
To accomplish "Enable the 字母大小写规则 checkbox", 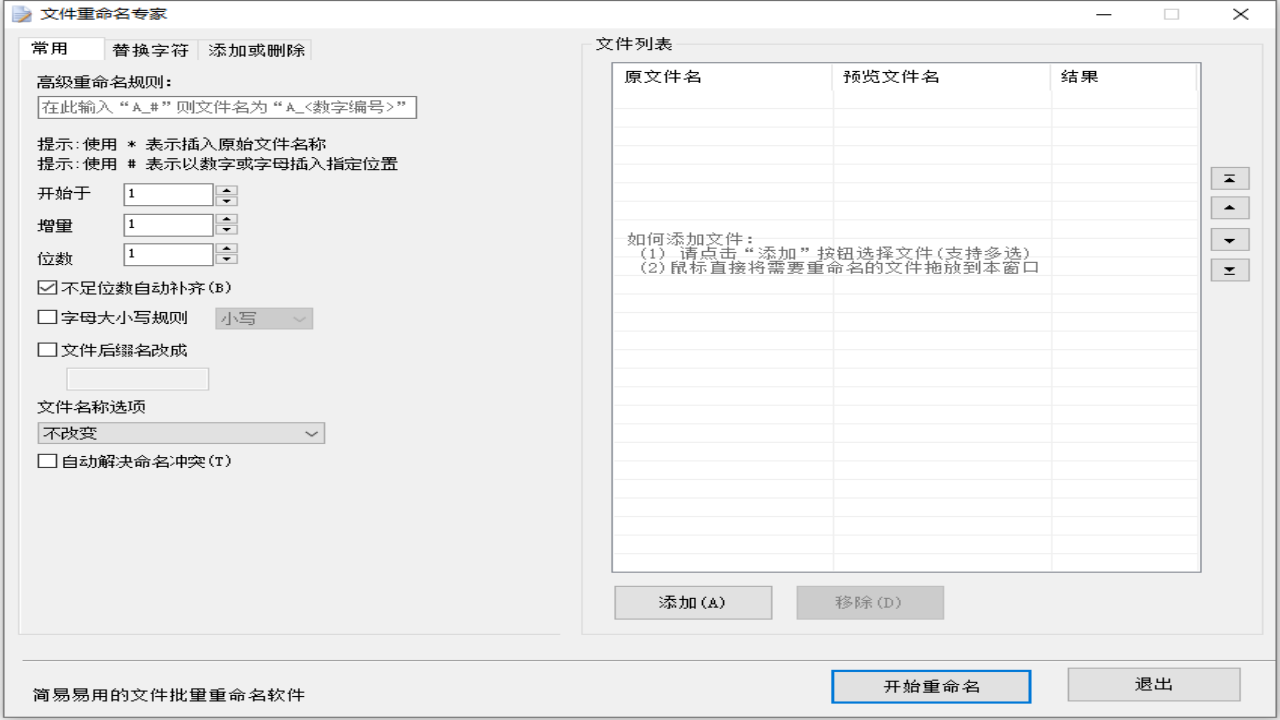I will [x=47, y=318].
